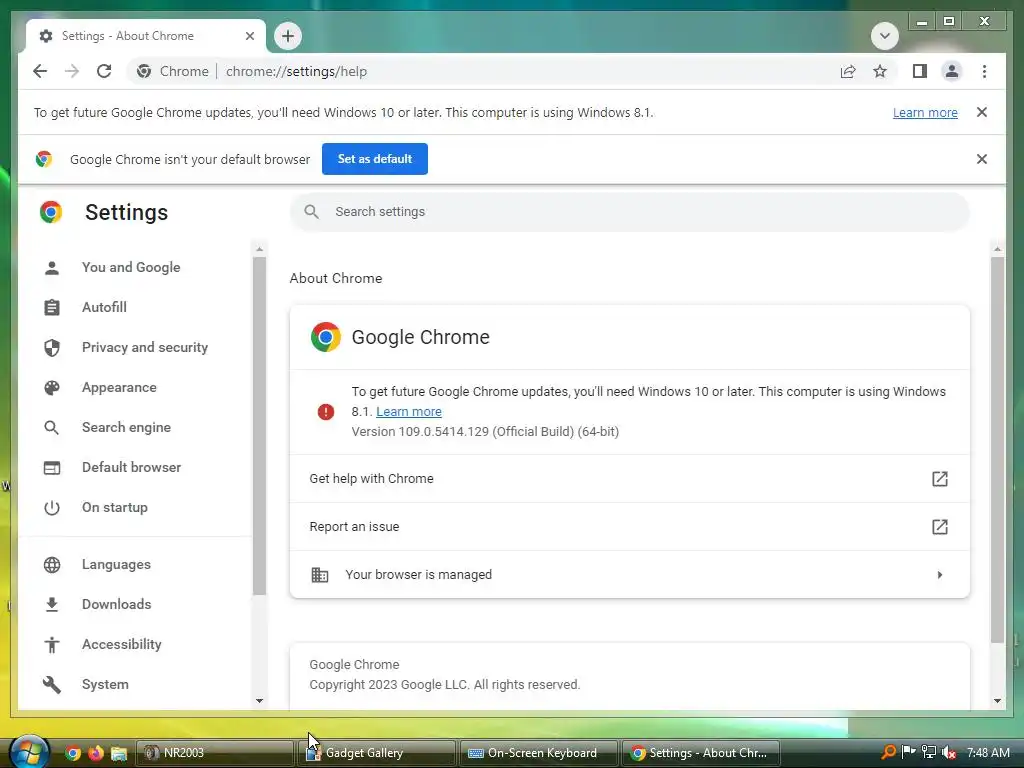This screenshot has width=1024, height=768.
Task: Open System settings in sidebar
Action: [105, 684]
